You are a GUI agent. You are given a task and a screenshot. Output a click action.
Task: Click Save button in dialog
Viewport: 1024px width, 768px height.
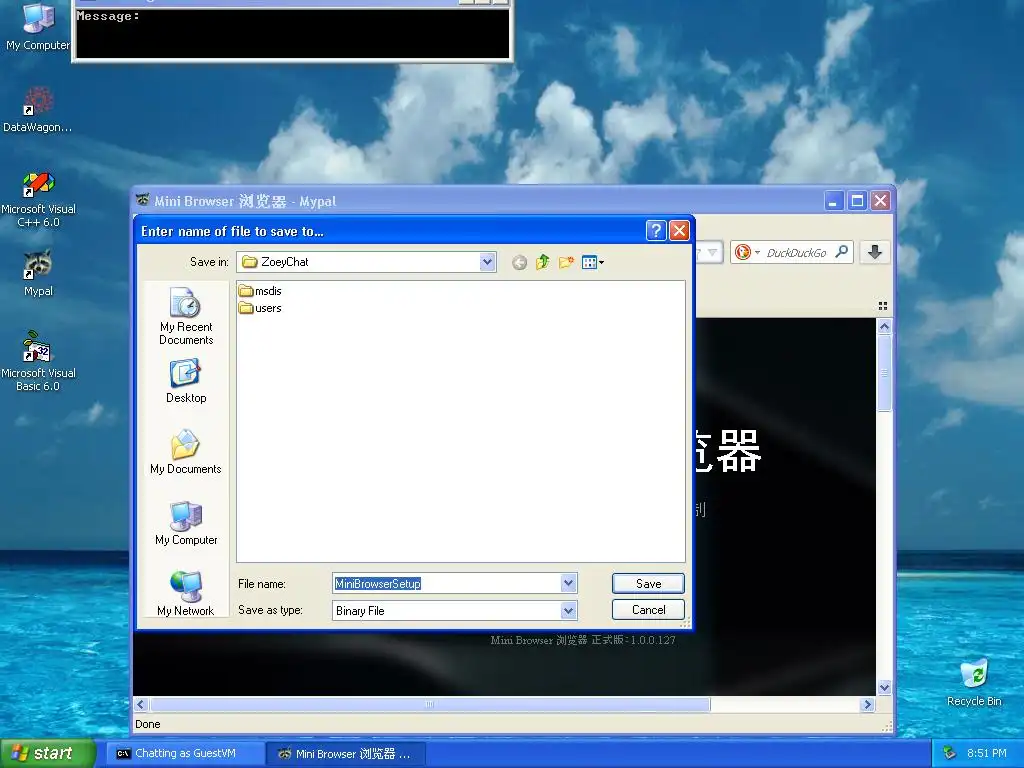[648, 583]
